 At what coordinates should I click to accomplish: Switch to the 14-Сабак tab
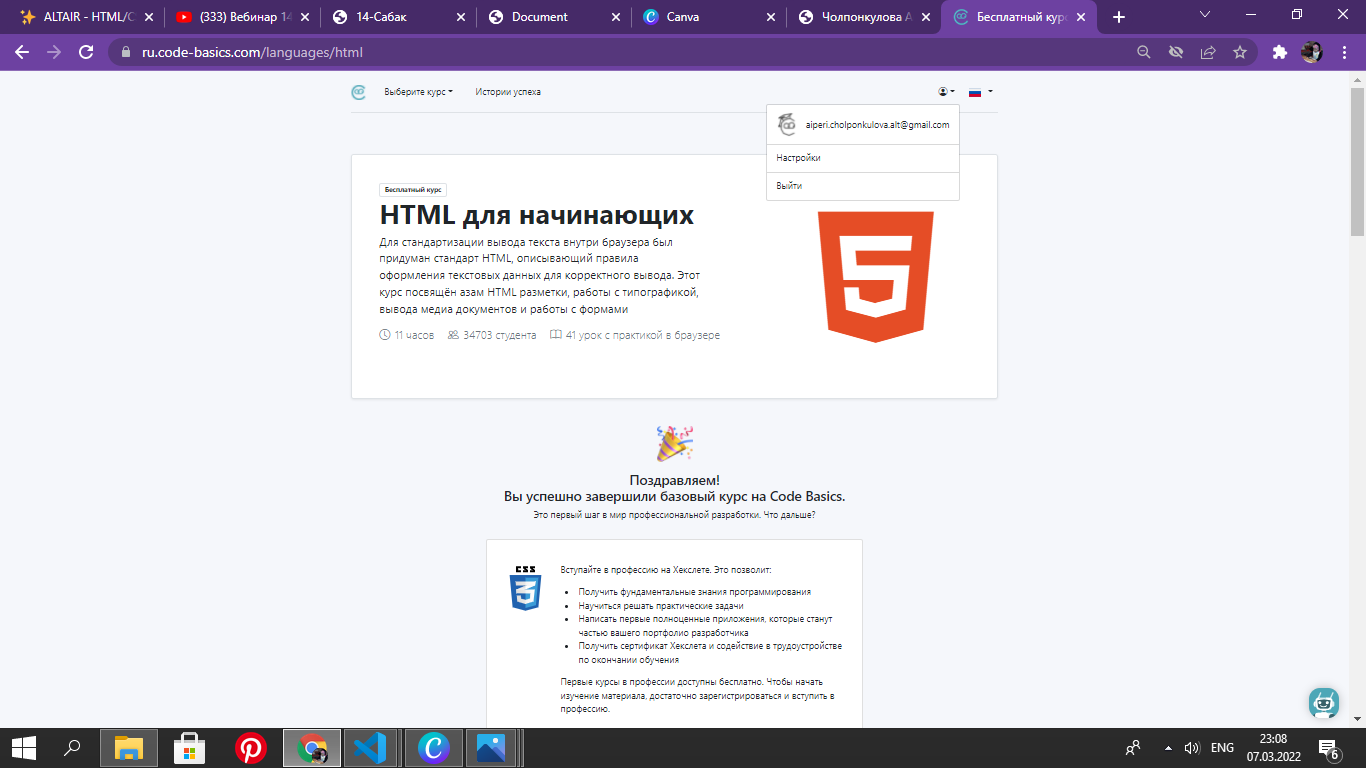[397, 17]
